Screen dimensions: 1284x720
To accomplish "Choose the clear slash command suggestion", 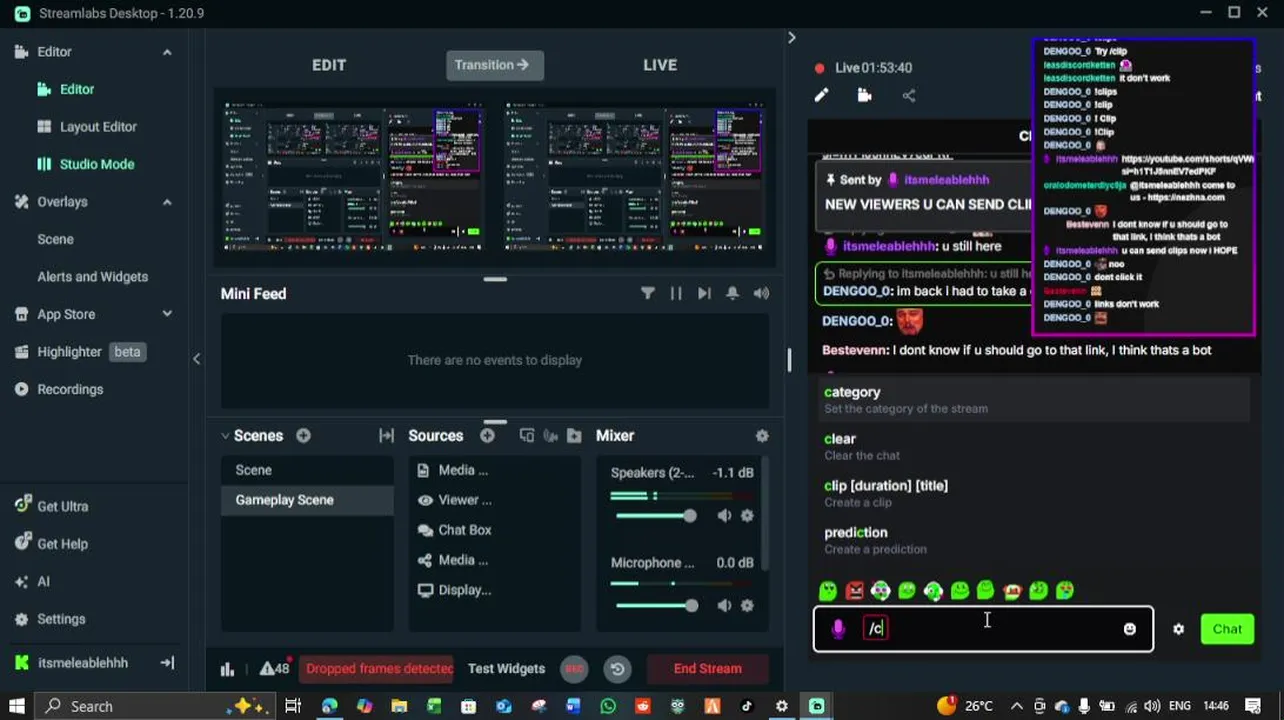I will 1035,446.
